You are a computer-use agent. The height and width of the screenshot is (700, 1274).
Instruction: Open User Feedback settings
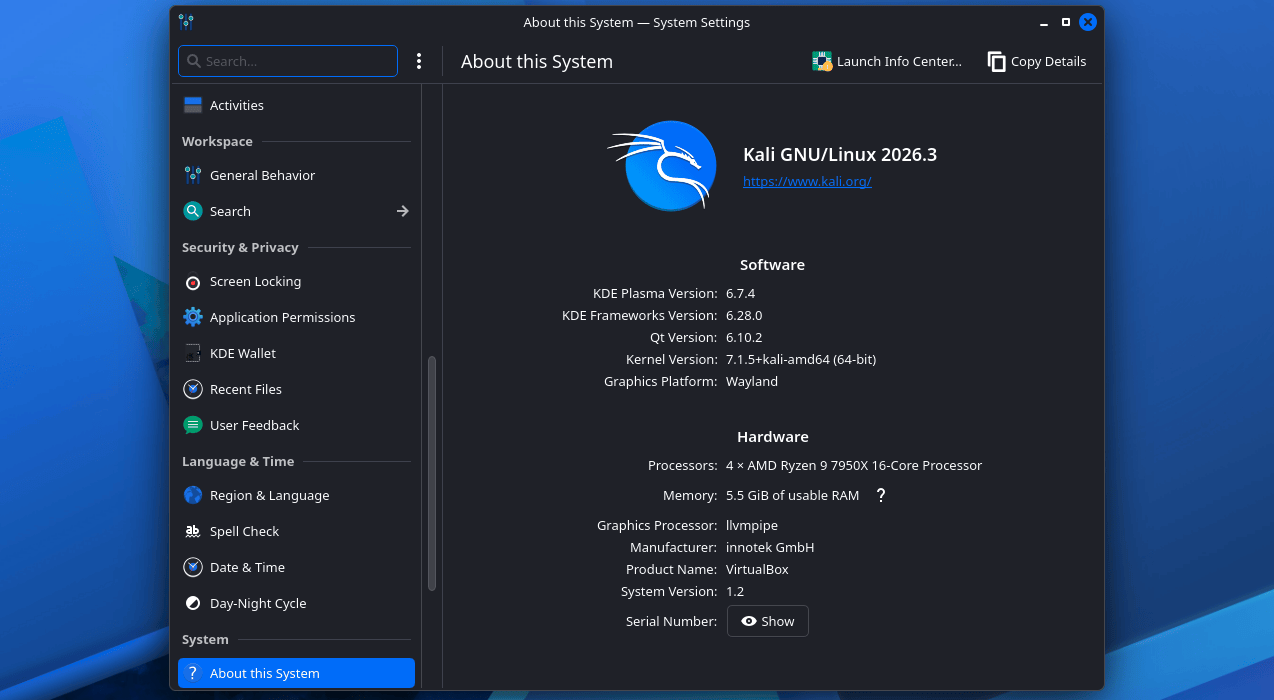296,425
